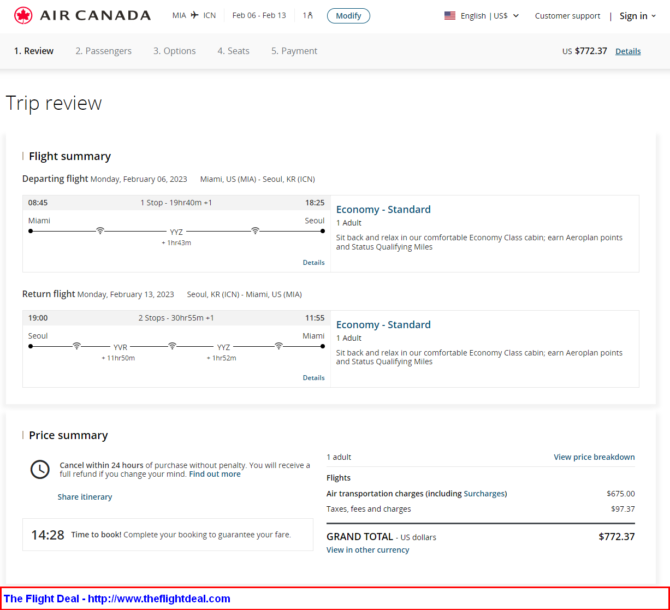The width and height of the screenshot is (670, 610).
Task: Open Details for the departing flight
Action: pos(314,262)
